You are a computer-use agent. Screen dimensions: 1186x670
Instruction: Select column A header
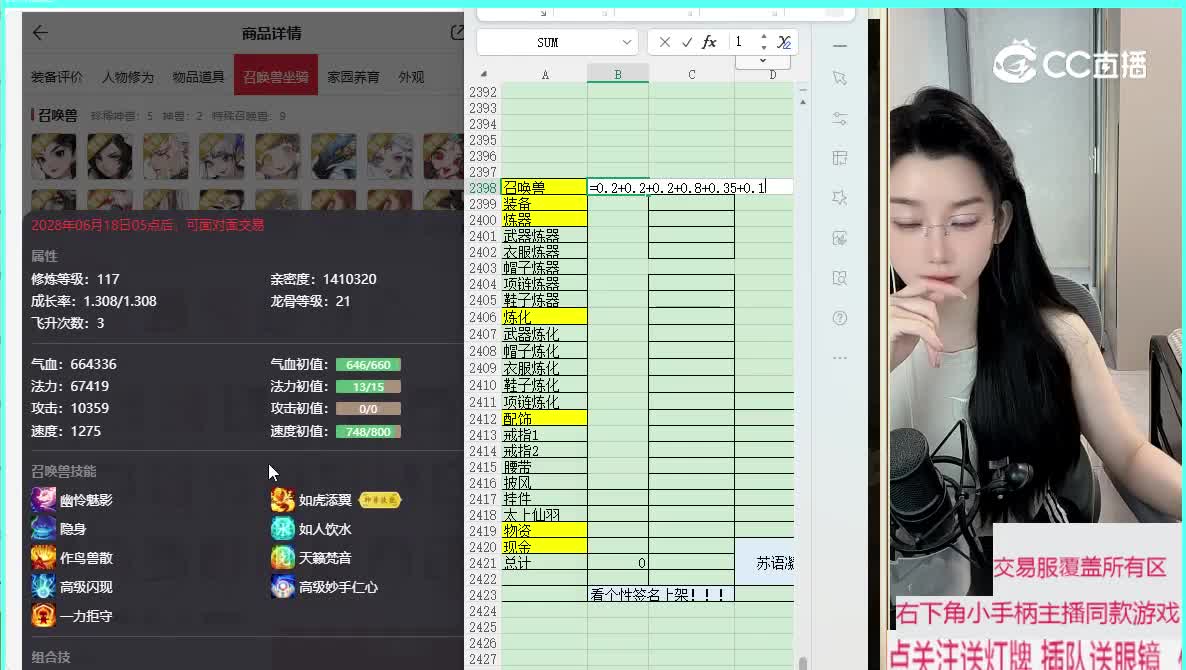tap(545, 74)
